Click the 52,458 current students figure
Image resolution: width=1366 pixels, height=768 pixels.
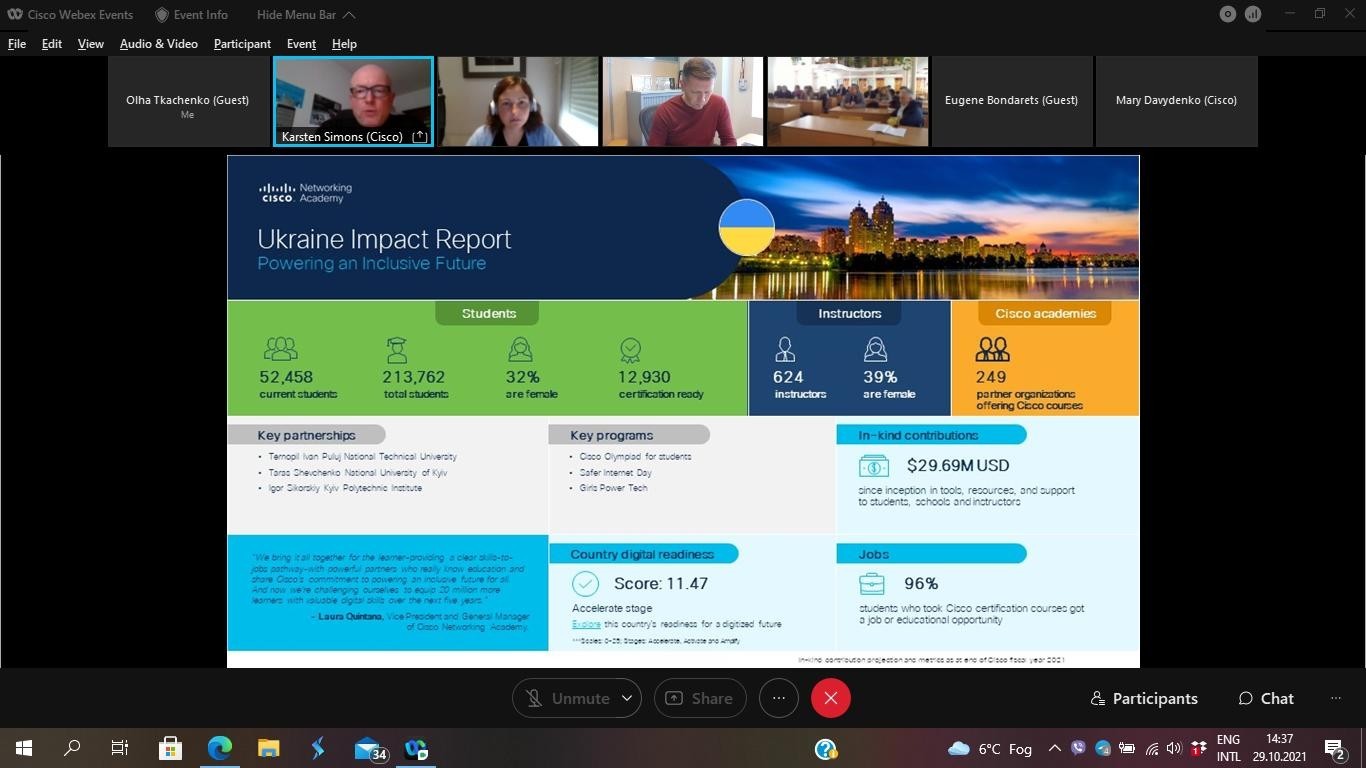pyautogui.click(x=286, y=377)
